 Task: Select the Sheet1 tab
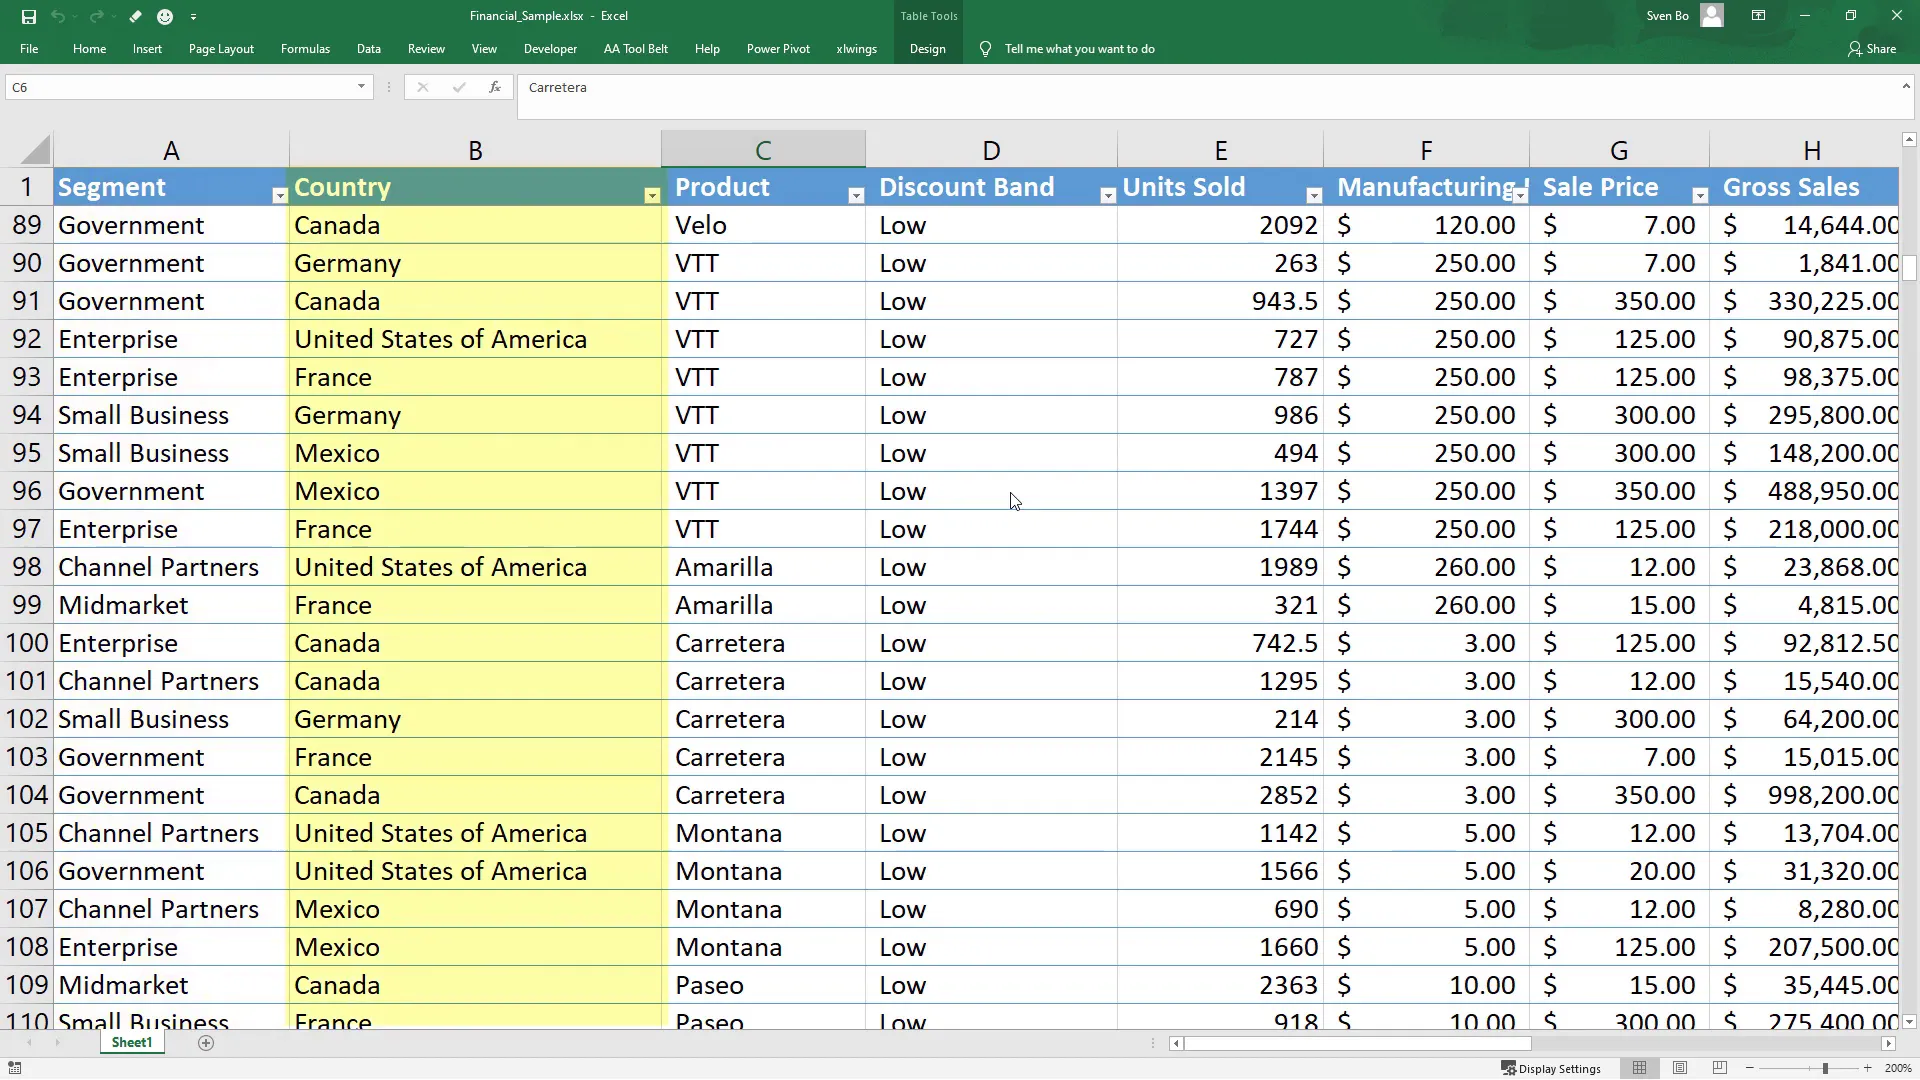pos(131,1042)
